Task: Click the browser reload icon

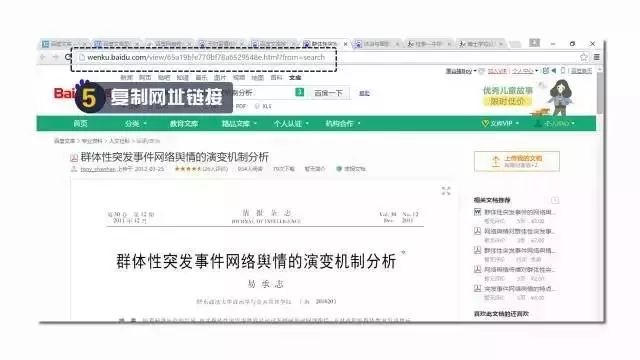Action: point(68,57)
